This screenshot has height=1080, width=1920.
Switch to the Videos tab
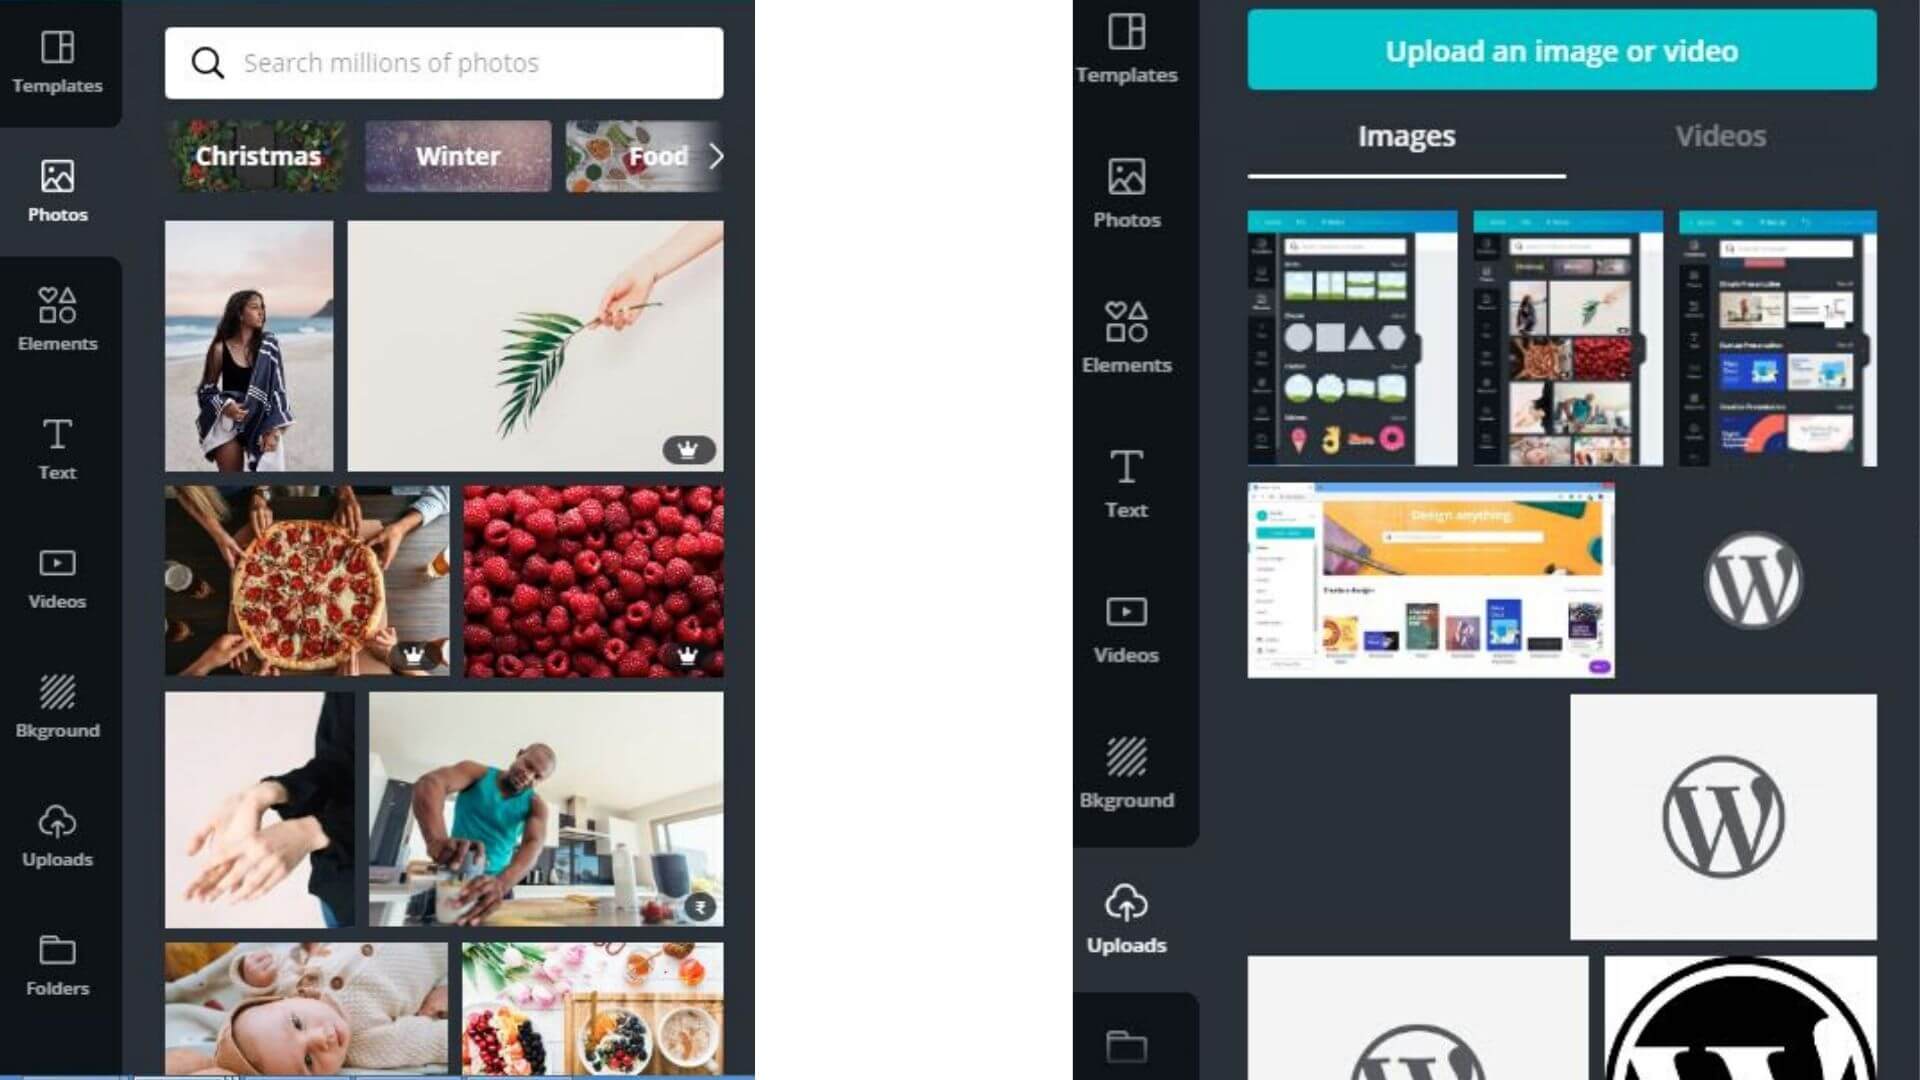(x=1718, y=135)
